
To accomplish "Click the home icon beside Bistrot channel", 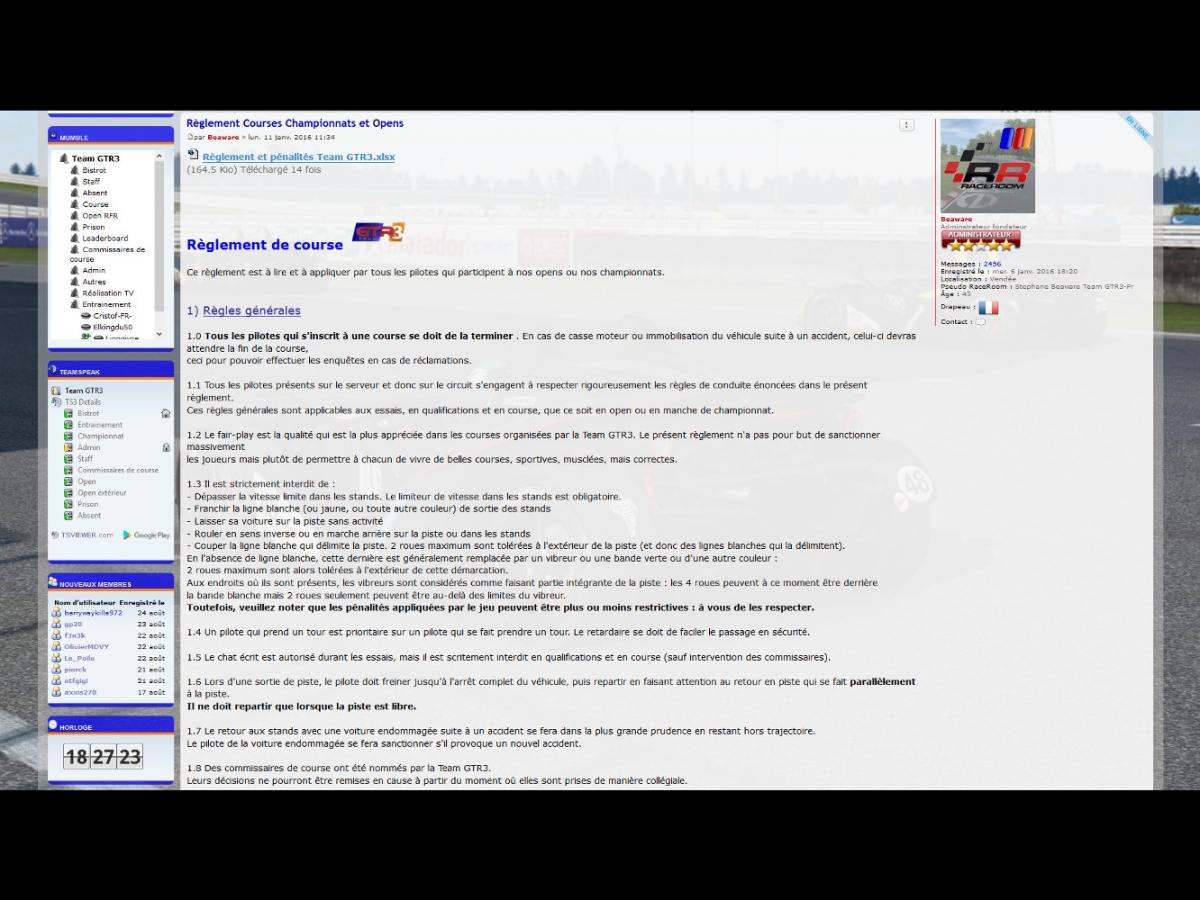I will 165,413.
